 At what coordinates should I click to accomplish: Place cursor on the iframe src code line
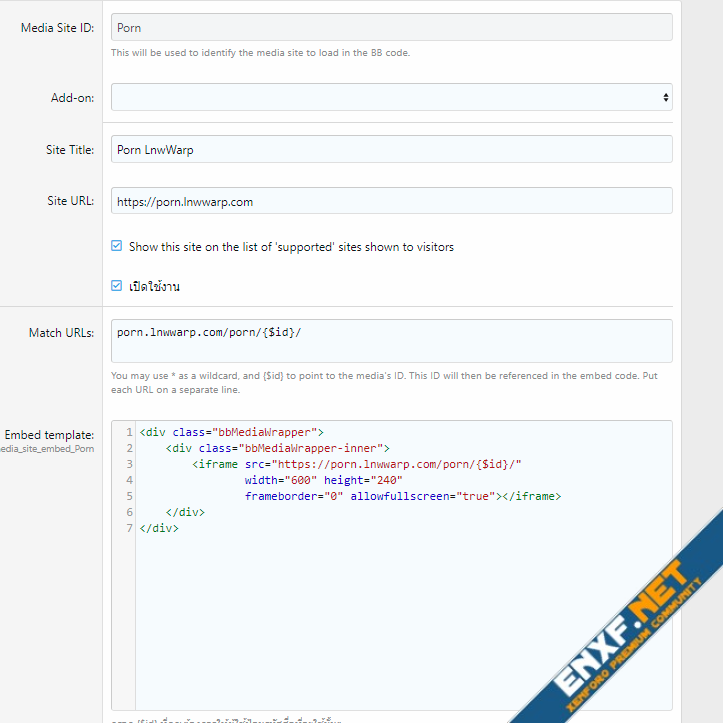[x=357, y=465]
